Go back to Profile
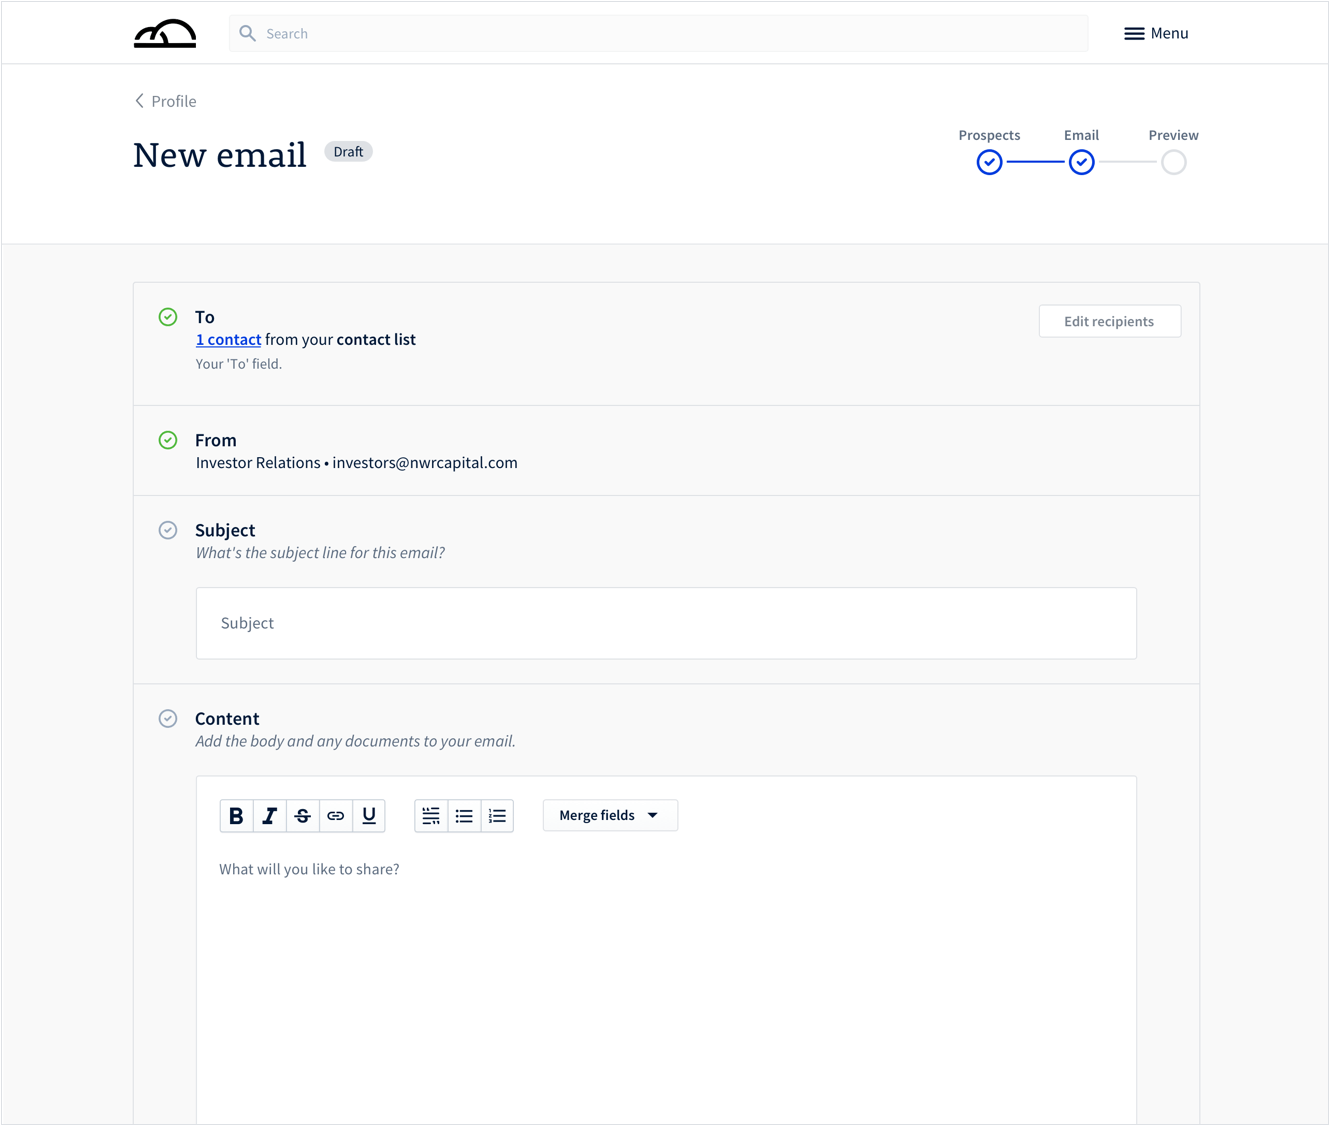 click(x=166, y=101)
